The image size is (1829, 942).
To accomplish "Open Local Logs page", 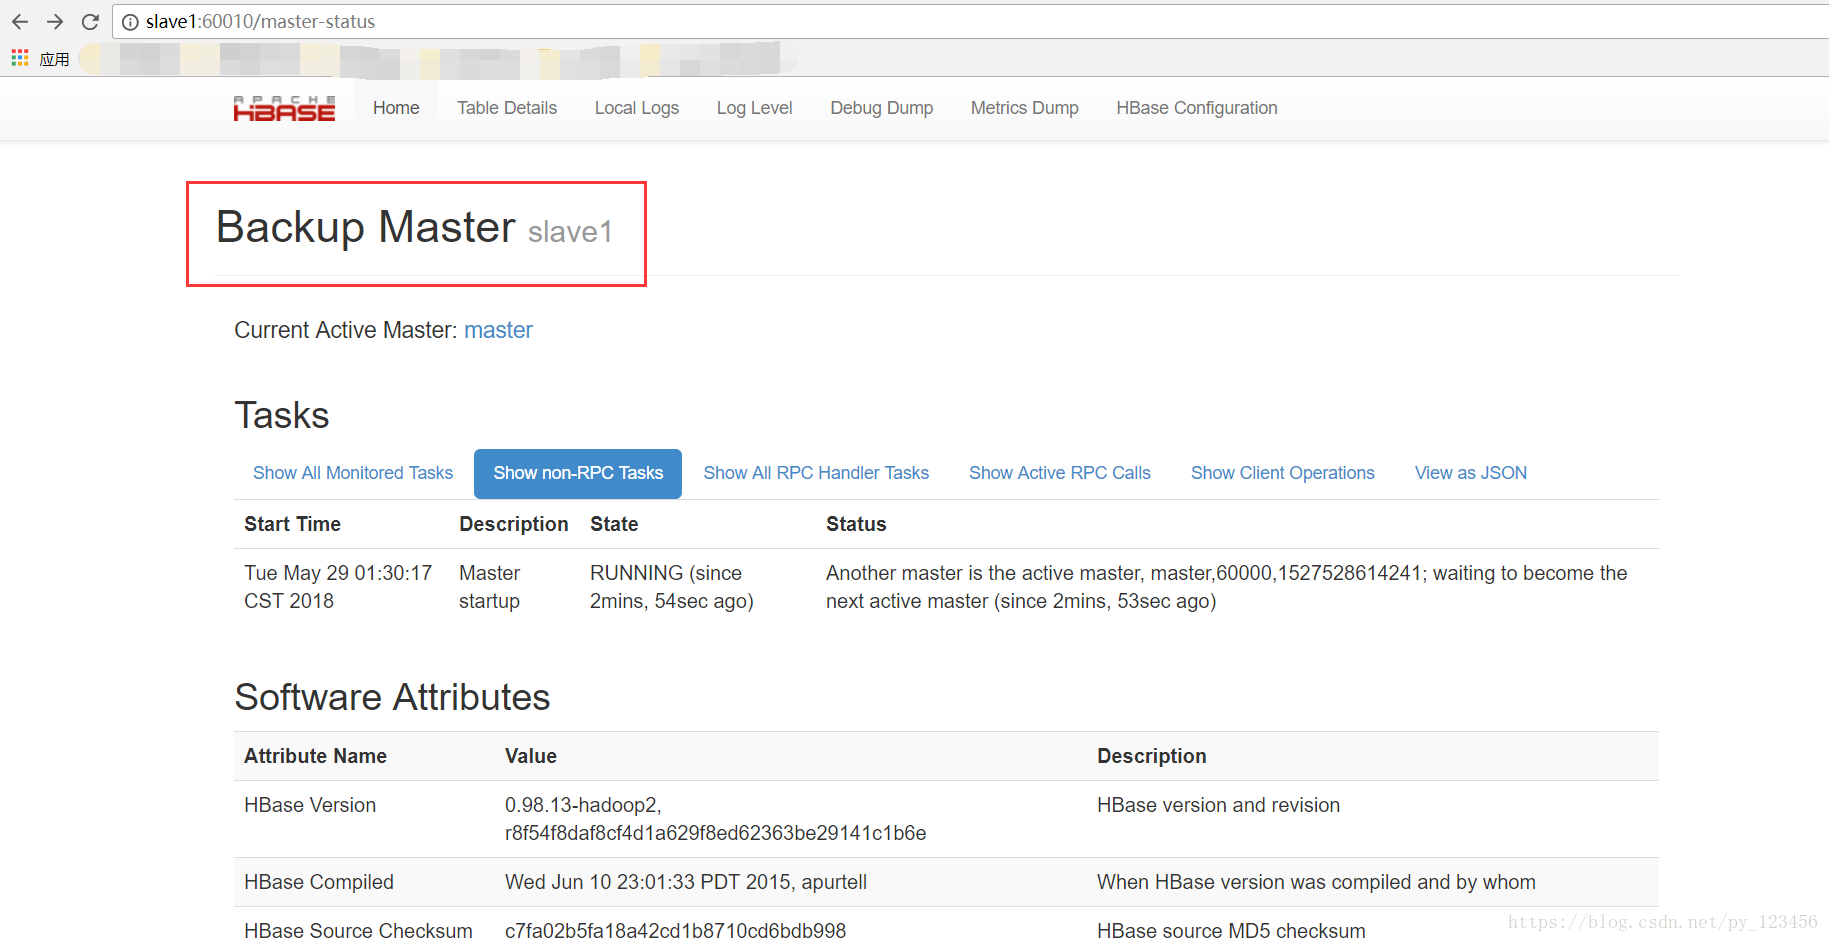I will [637, 108].
